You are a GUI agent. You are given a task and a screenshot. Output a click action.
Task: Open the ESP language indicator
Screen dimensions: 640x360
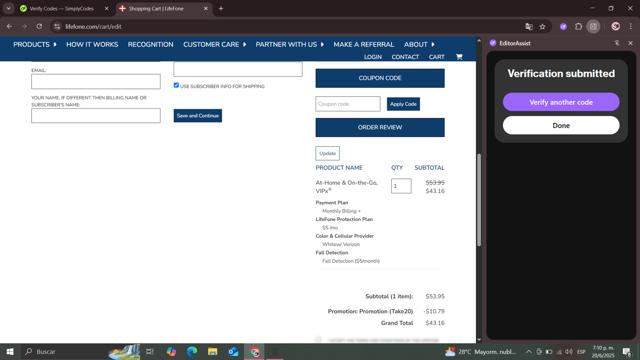click(x=581, y=351)
